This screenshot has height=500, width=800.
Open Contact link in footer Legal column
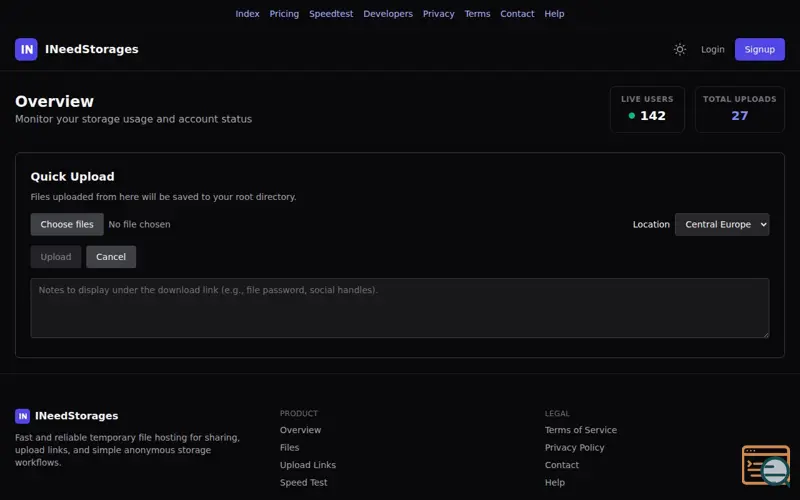click(x=562, y=465)
